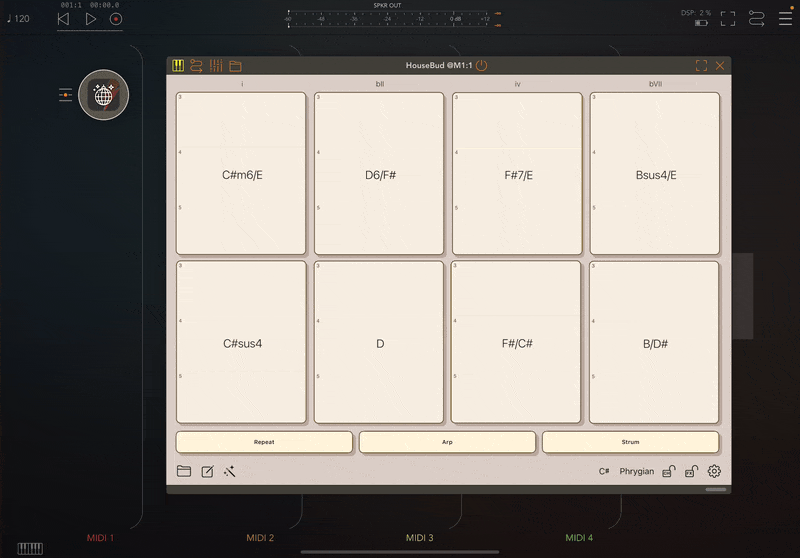This screenshot has height=558, width=800.
Task: Trigger the D chord pad
Action: click(379, 342)
